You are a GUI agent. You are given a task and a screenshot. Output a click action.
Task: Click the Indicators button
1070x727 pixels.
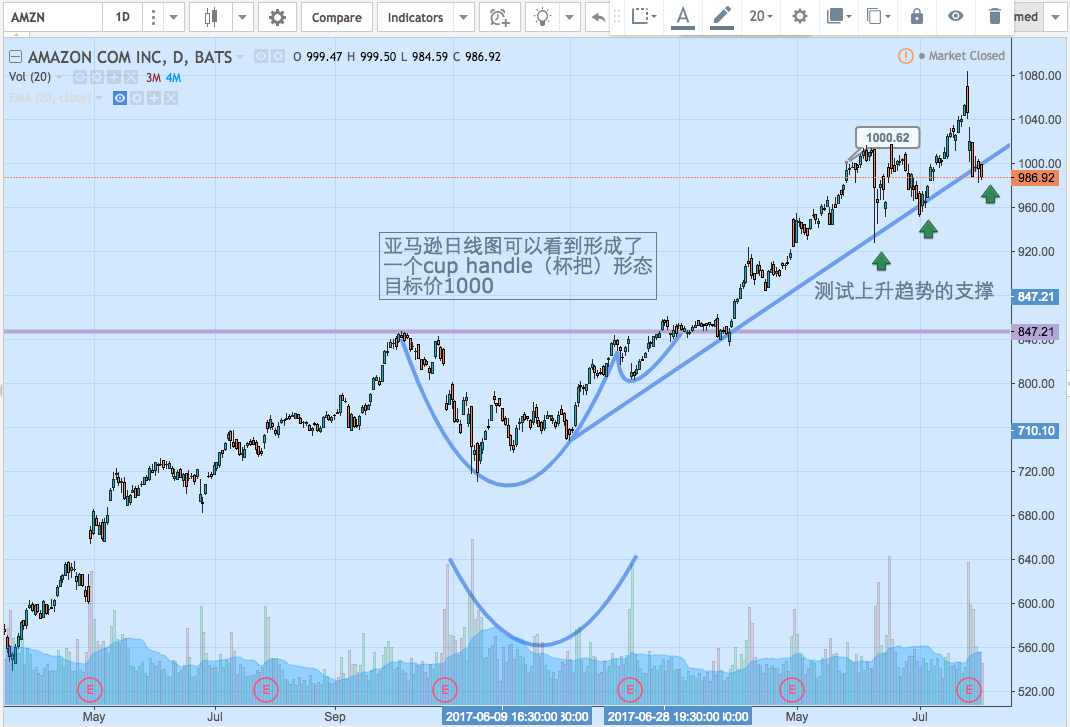[x=415, y=17]
